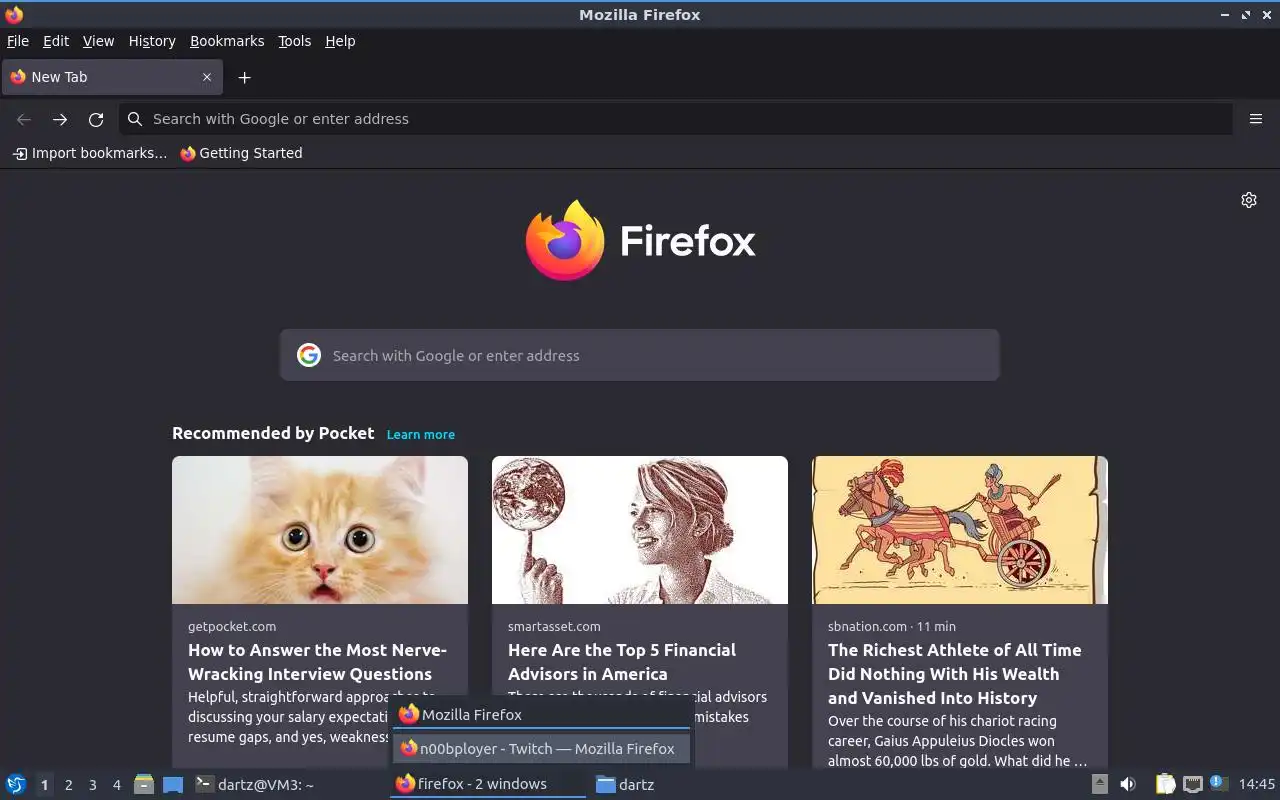The image size is (1280, 800).
Task: Open the chariot racer article thumbnail
Action: pyautogui.click(x=960, y=530)
